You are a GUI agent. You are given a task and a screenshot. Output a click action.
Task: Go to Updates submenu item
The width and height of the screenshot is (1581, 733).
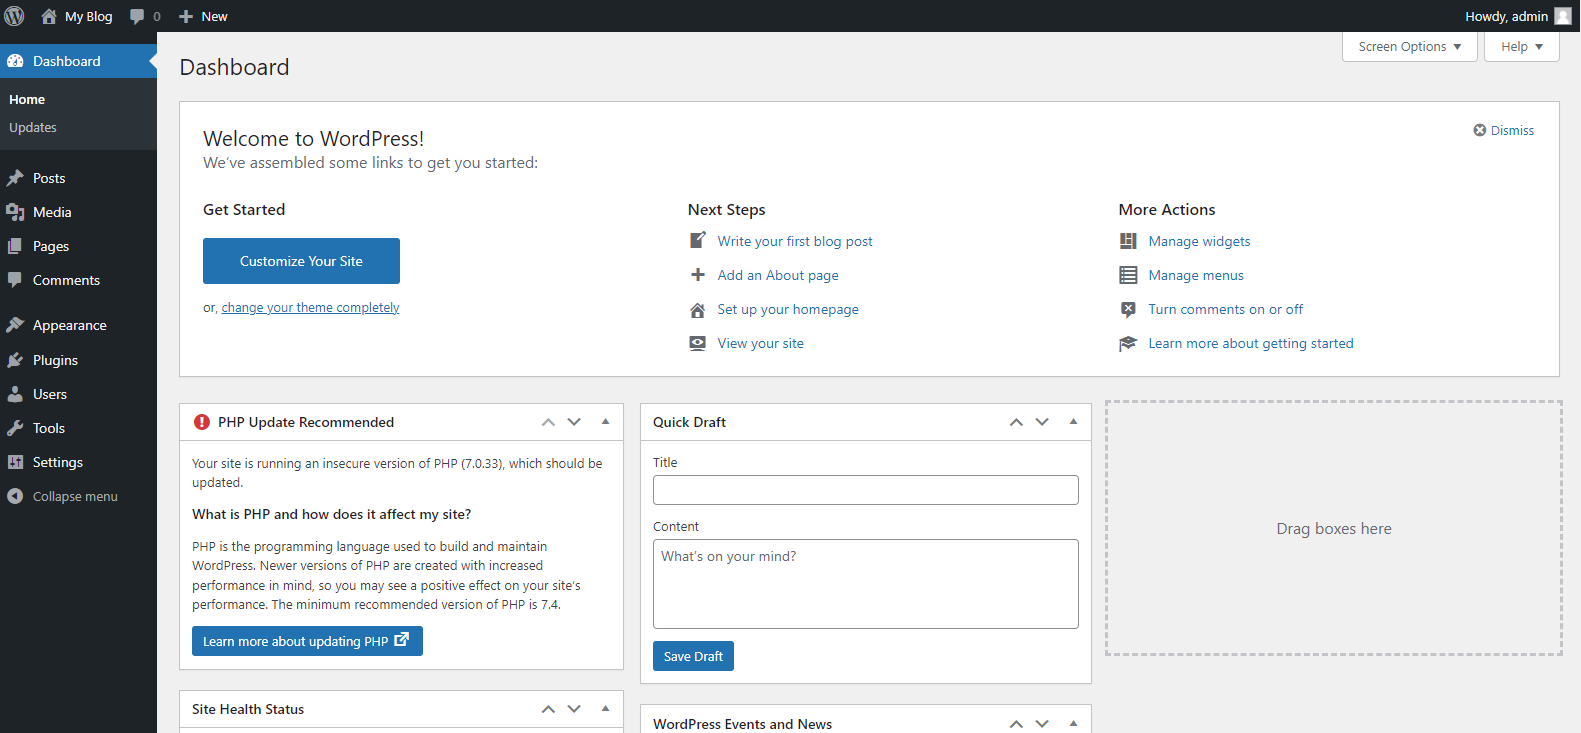pos(33,128)
